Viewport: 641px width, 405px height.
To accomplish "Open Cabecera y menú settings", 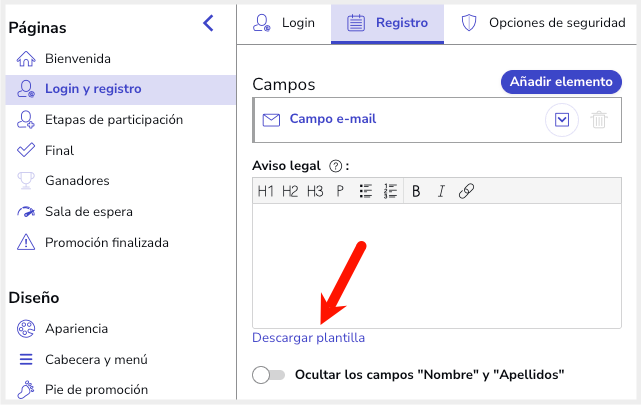I will click(96, 359).
